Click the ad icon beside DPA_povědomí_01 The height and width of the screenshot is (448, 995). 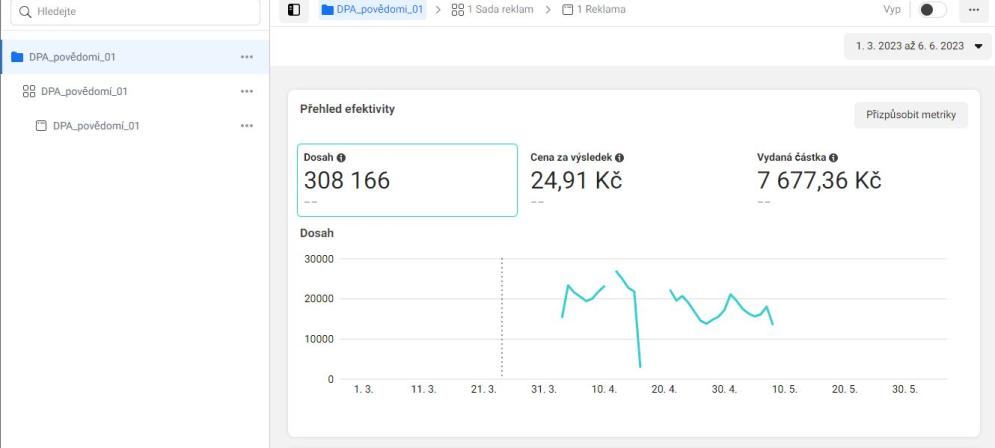coord(41,126)
